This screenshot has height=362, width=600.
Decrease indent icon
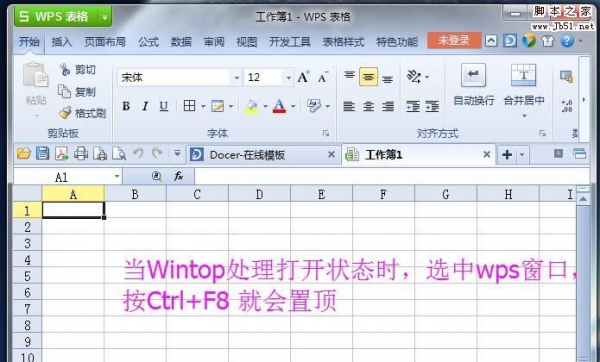pos(413,106)
